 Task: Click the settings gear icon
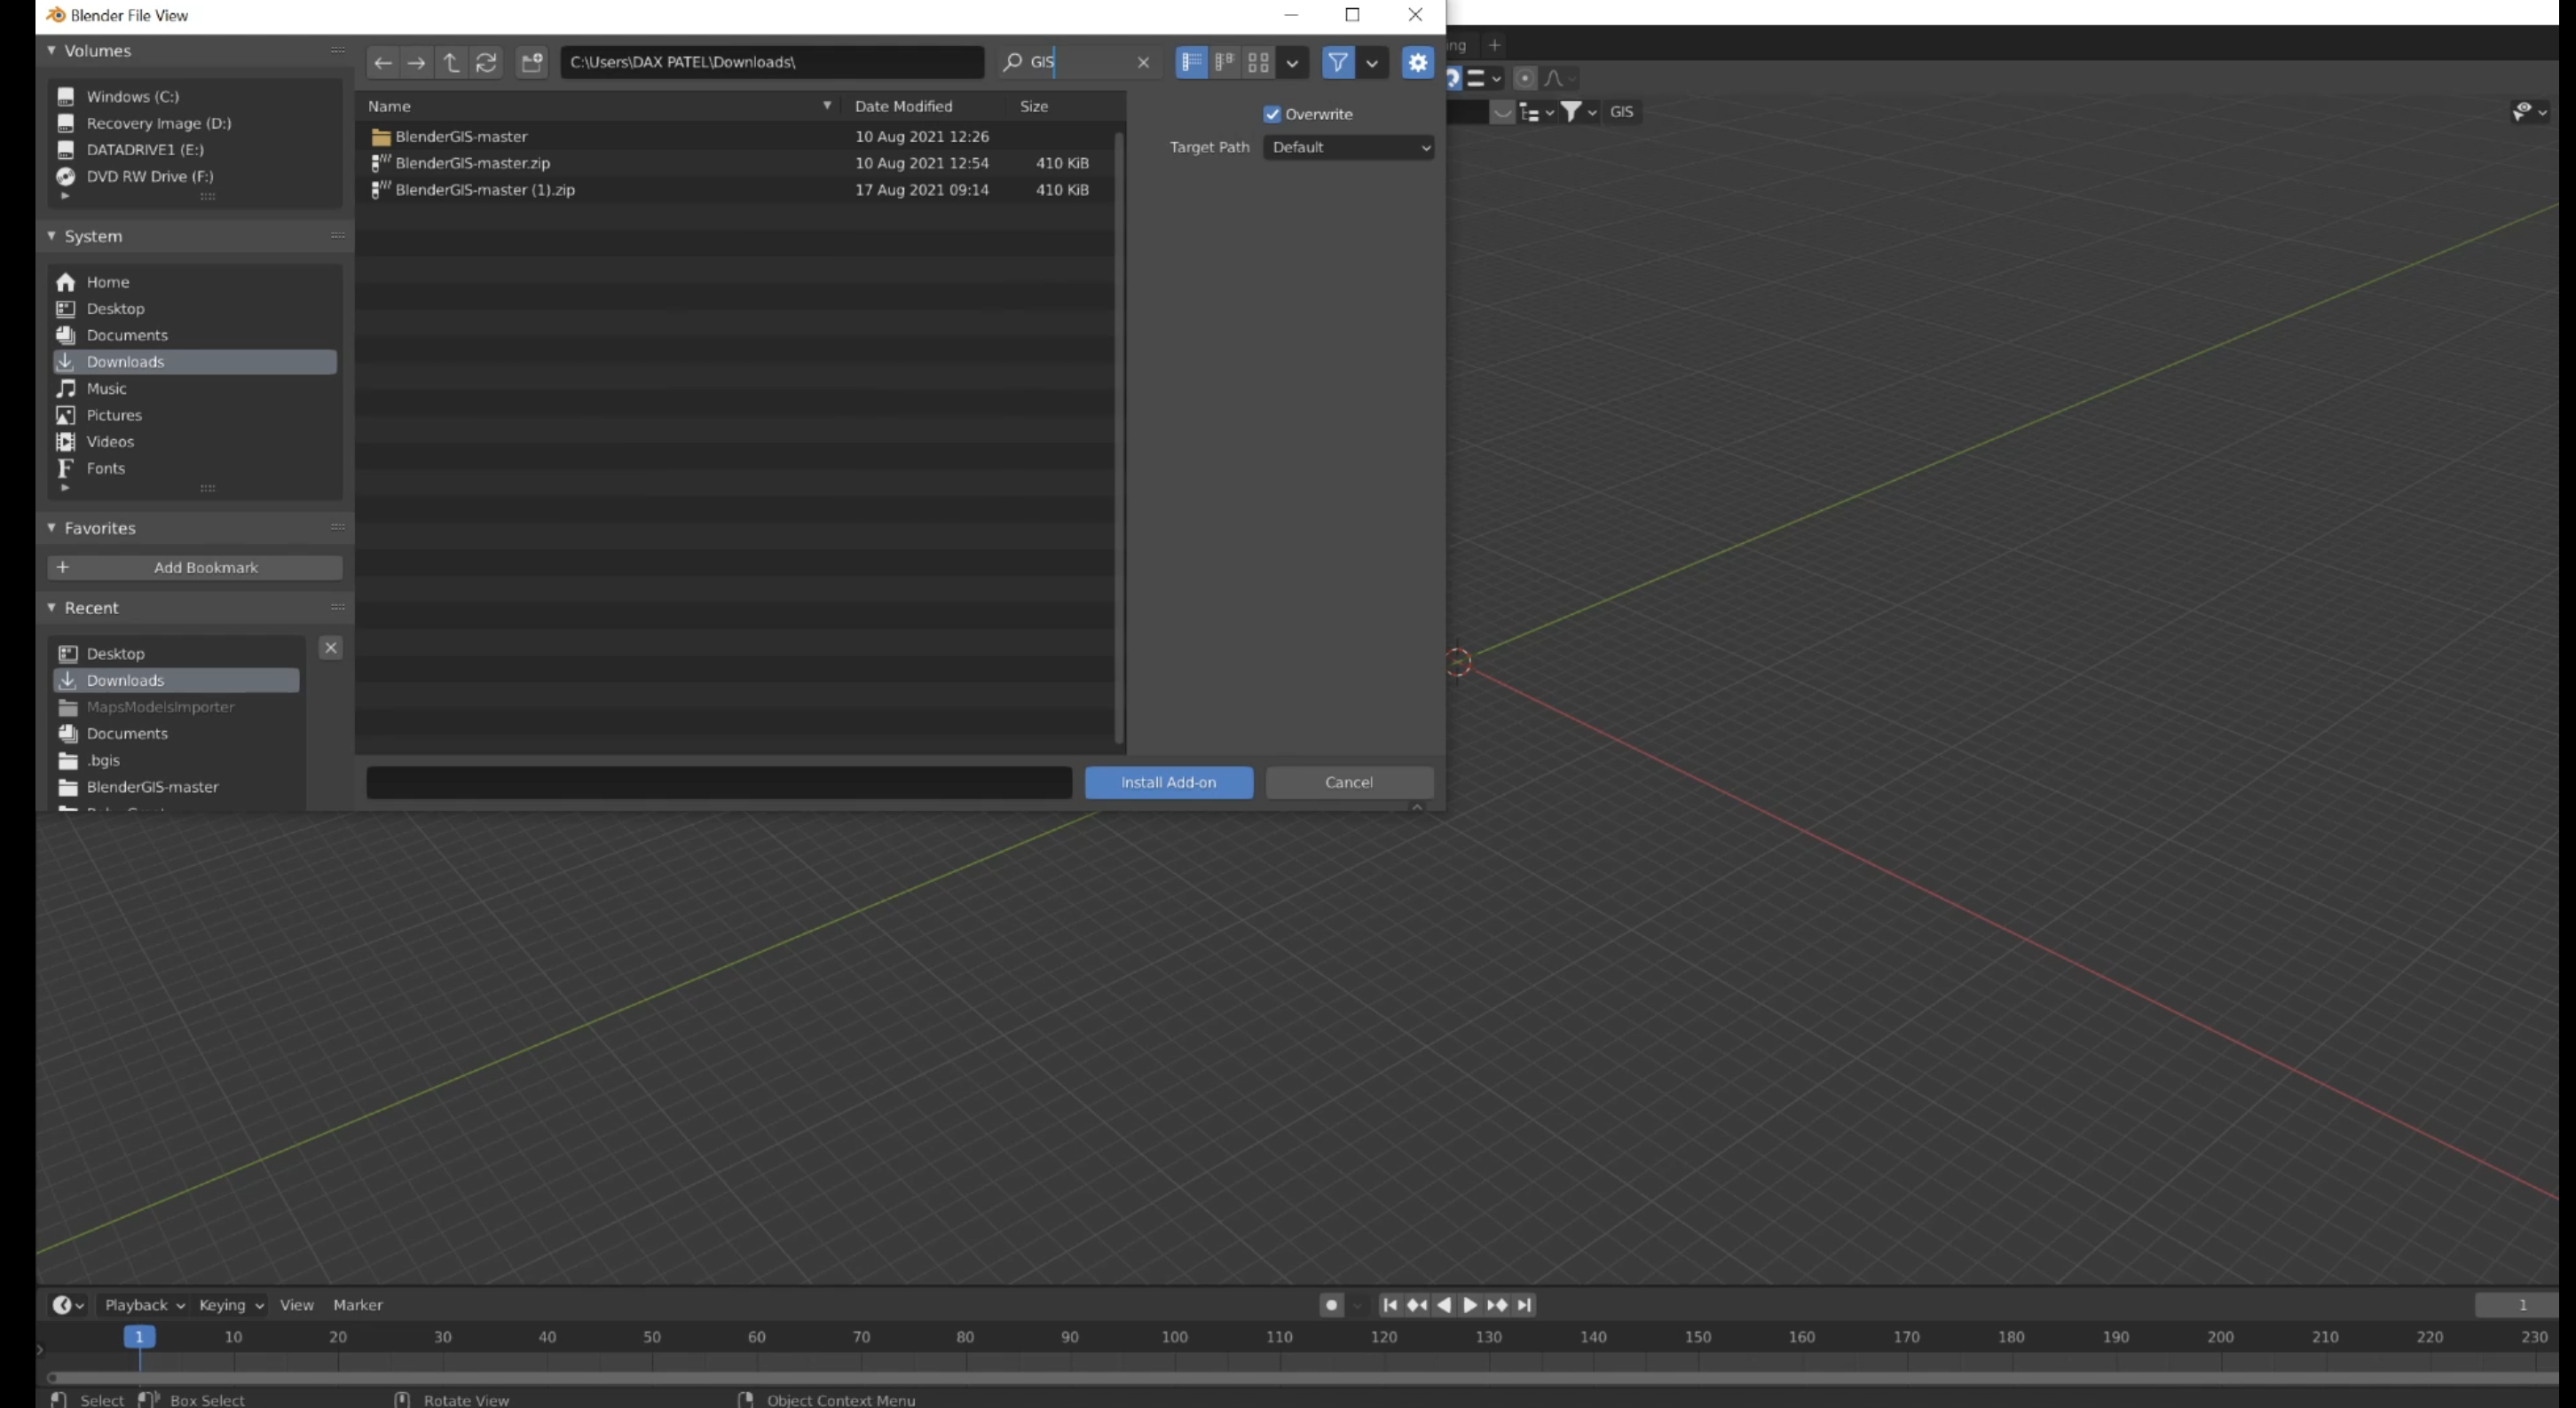1416,62
